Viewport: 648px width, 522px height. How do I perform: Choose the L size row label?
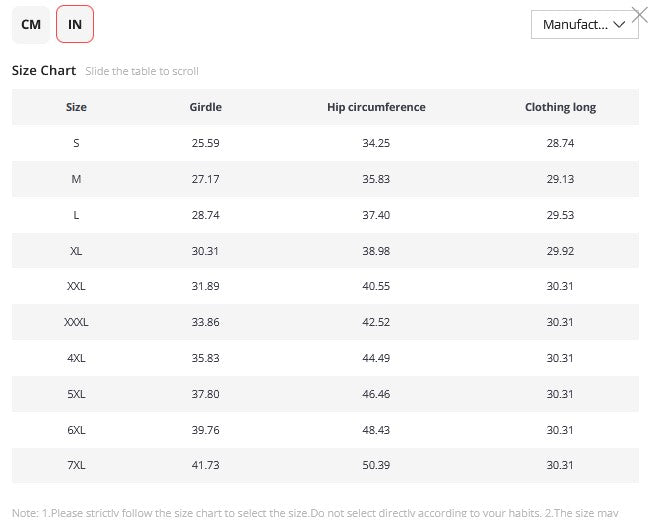(76, 215)
